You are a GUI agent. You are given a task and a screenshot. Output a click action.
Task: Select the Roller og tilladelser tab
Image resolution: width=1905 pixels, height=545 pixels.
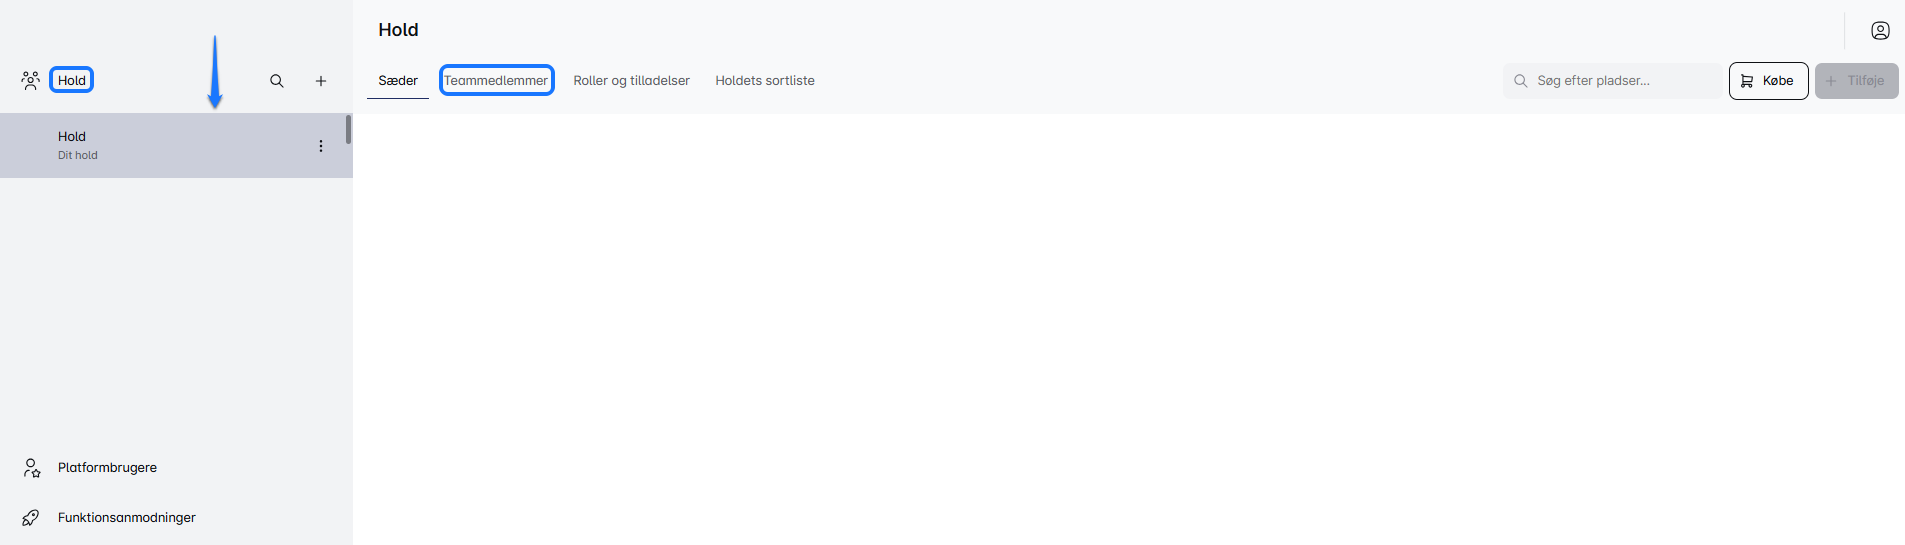point(631,81)
